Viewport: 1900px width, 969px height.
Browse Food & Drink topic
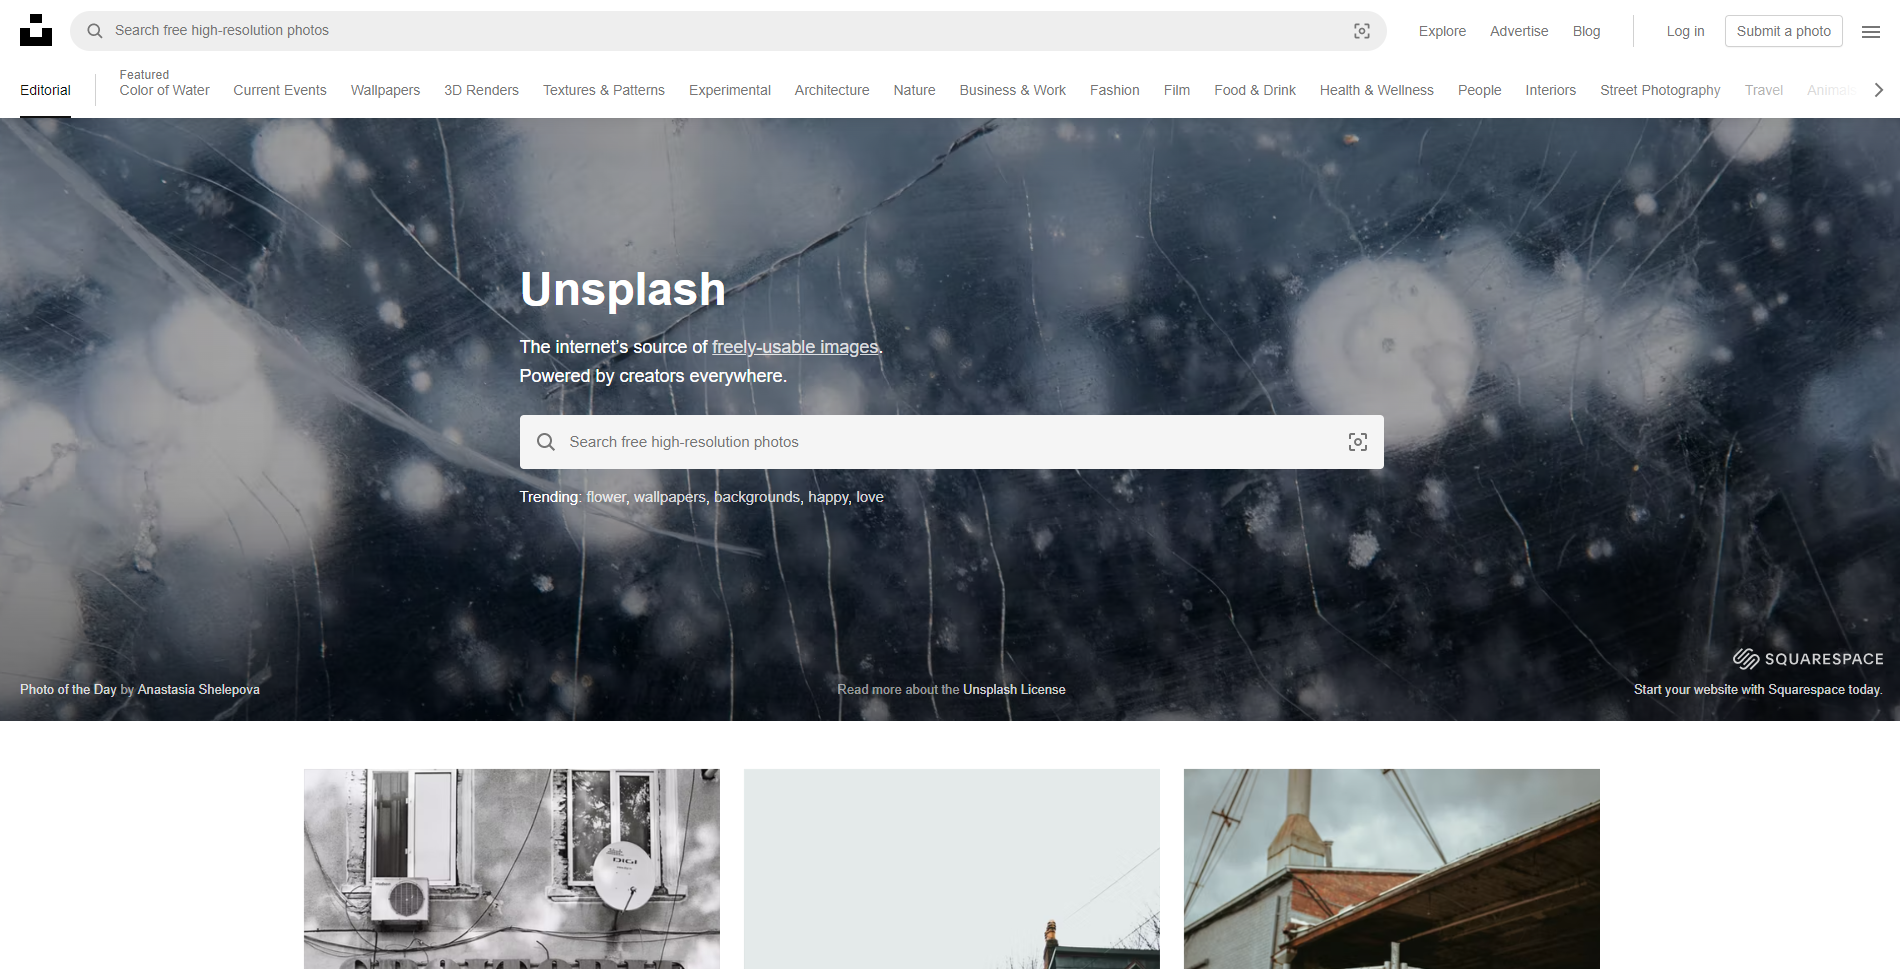(1255, 90)
